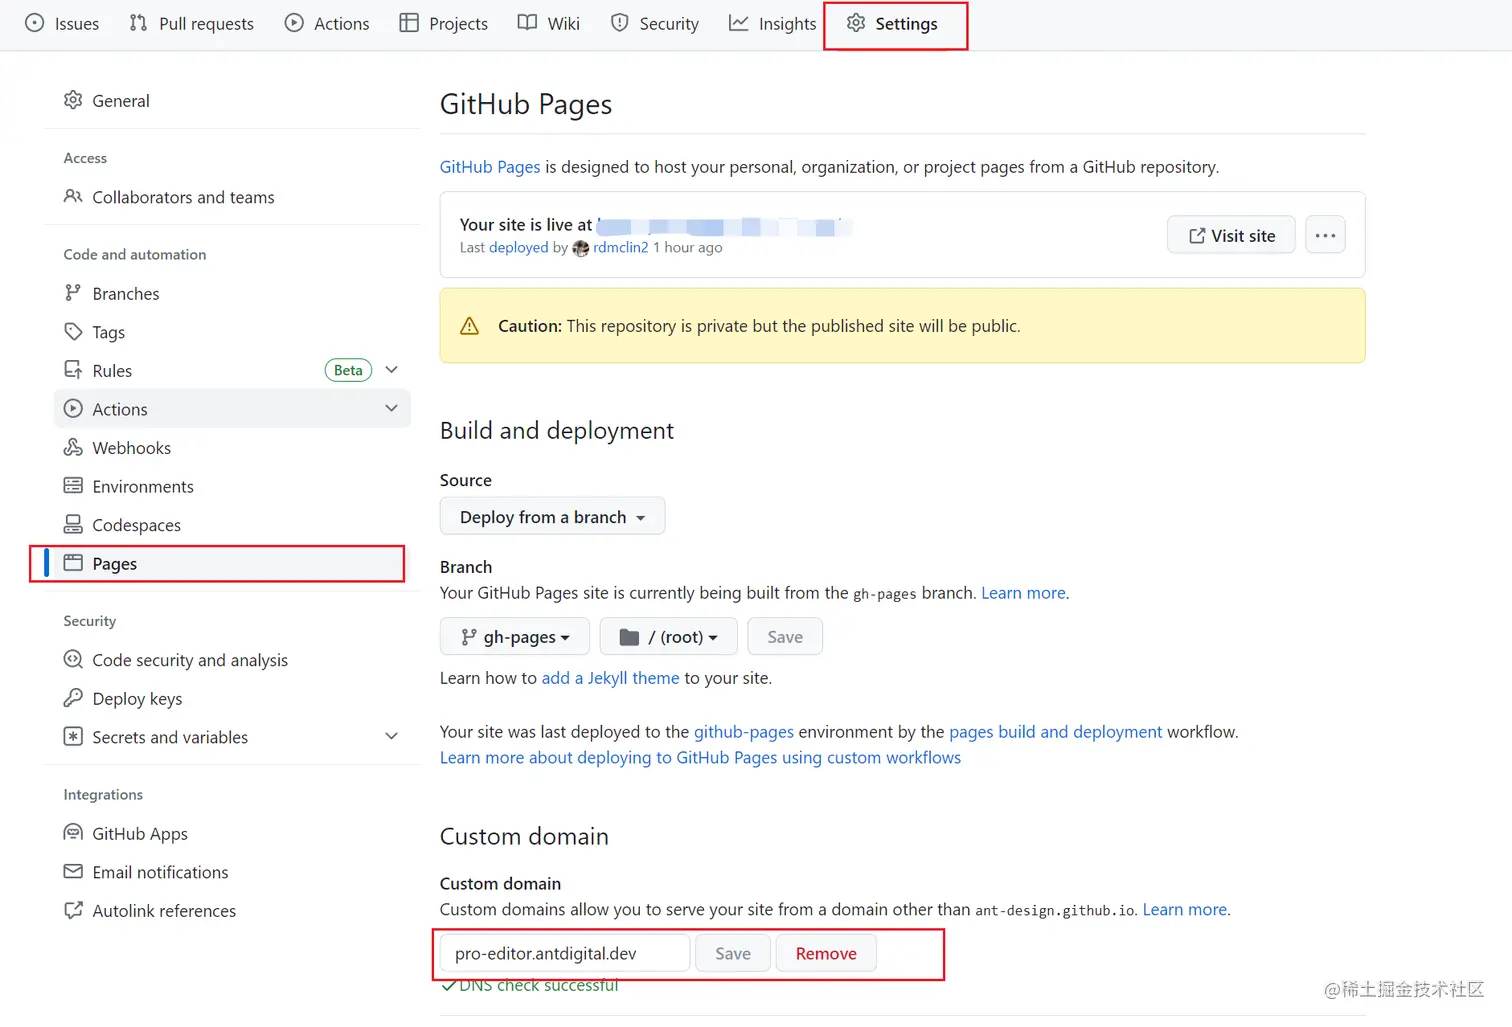Click Learn more about custom domains
This screenshot has width=1512, height=1027.
[x=1185, y=909]
